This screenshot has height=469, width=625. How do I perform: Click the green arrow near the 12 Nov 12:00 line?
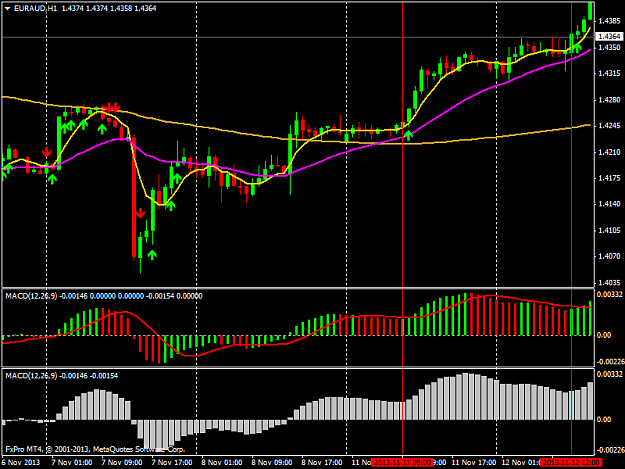[576, 47]
